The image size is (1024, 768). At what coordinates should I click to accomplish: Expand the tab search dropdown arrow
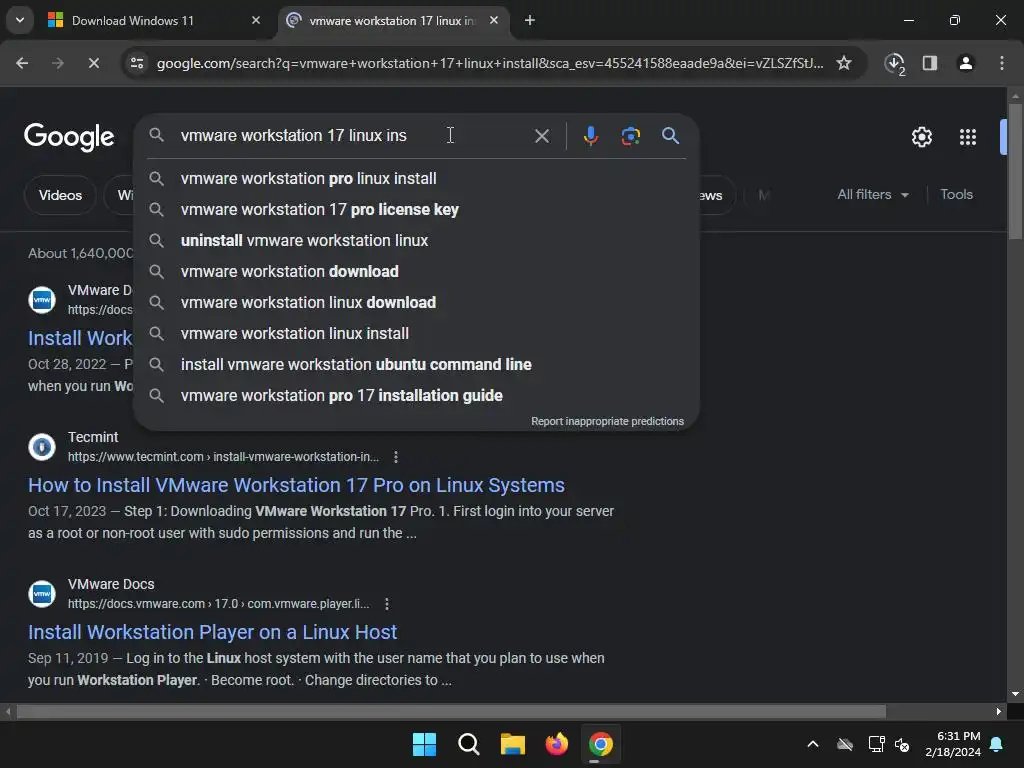[20, 20]
